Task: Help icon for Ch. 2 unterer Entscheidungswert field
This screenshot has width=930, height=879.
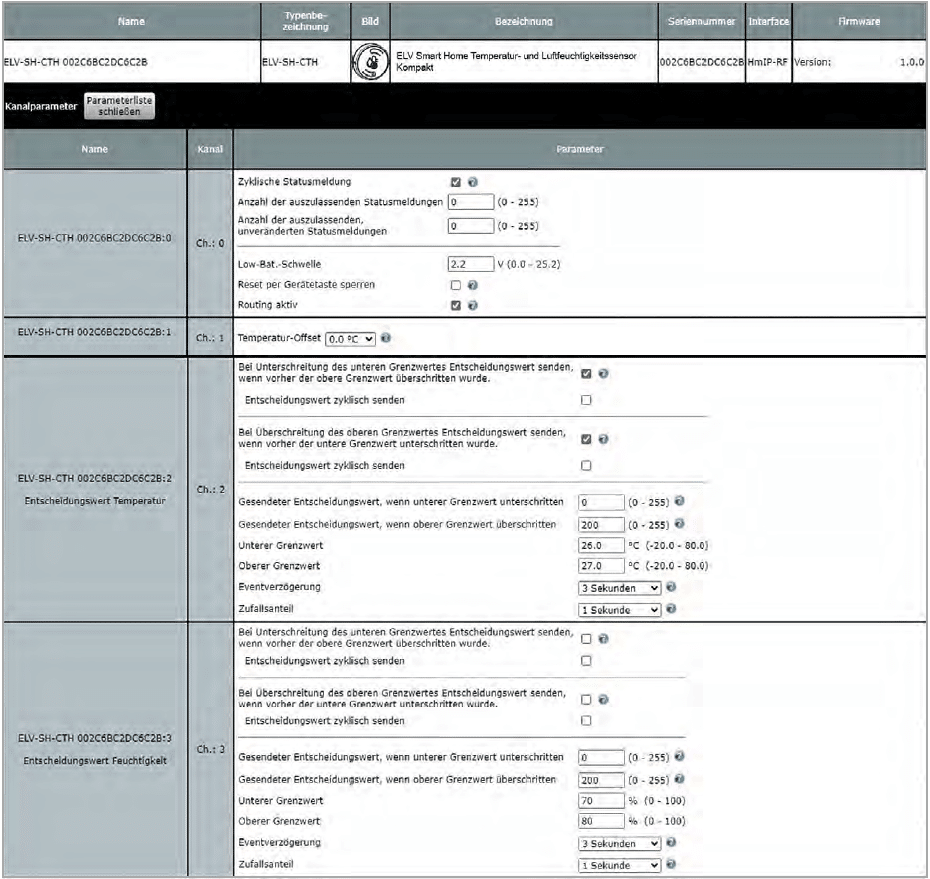Action: [x=680, y=501]
